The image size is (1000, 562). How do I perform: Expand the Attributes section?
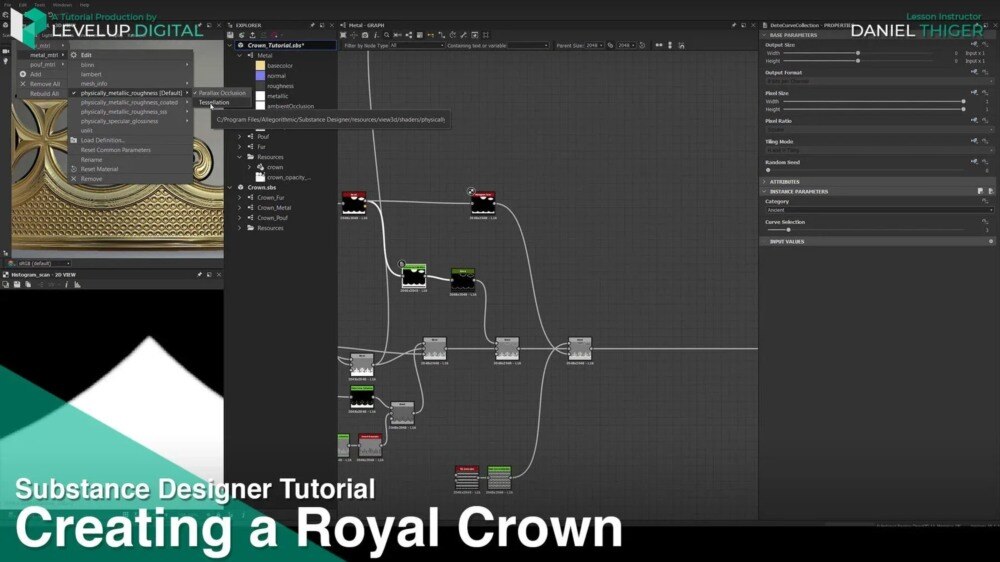click(x=764, y=182)
